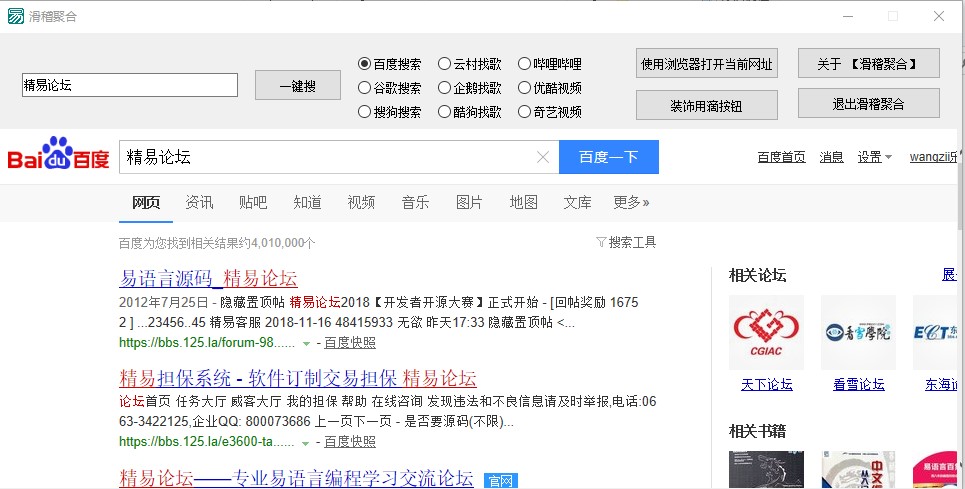Go to the 视频 tab
Screen dimensions: 965x489
tap(361, 202)
